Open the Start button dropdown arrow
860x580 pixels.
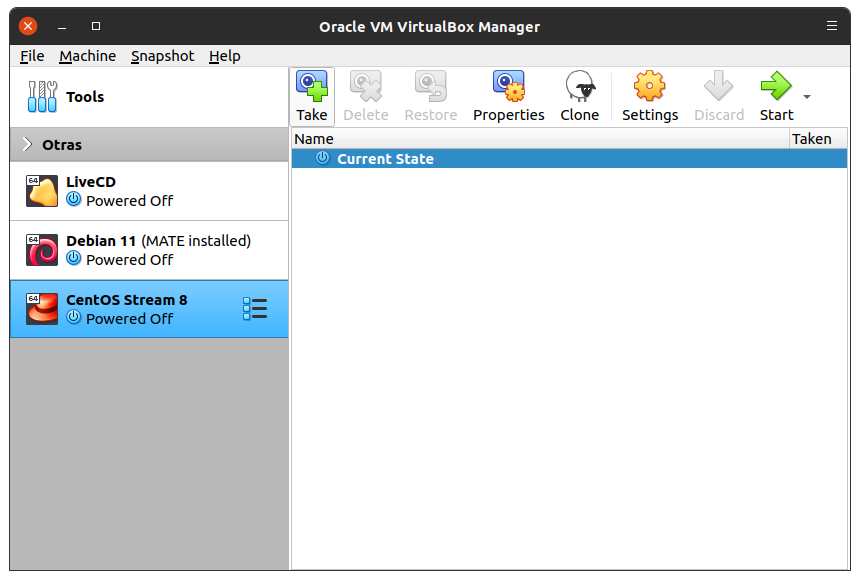coord(807,97)
